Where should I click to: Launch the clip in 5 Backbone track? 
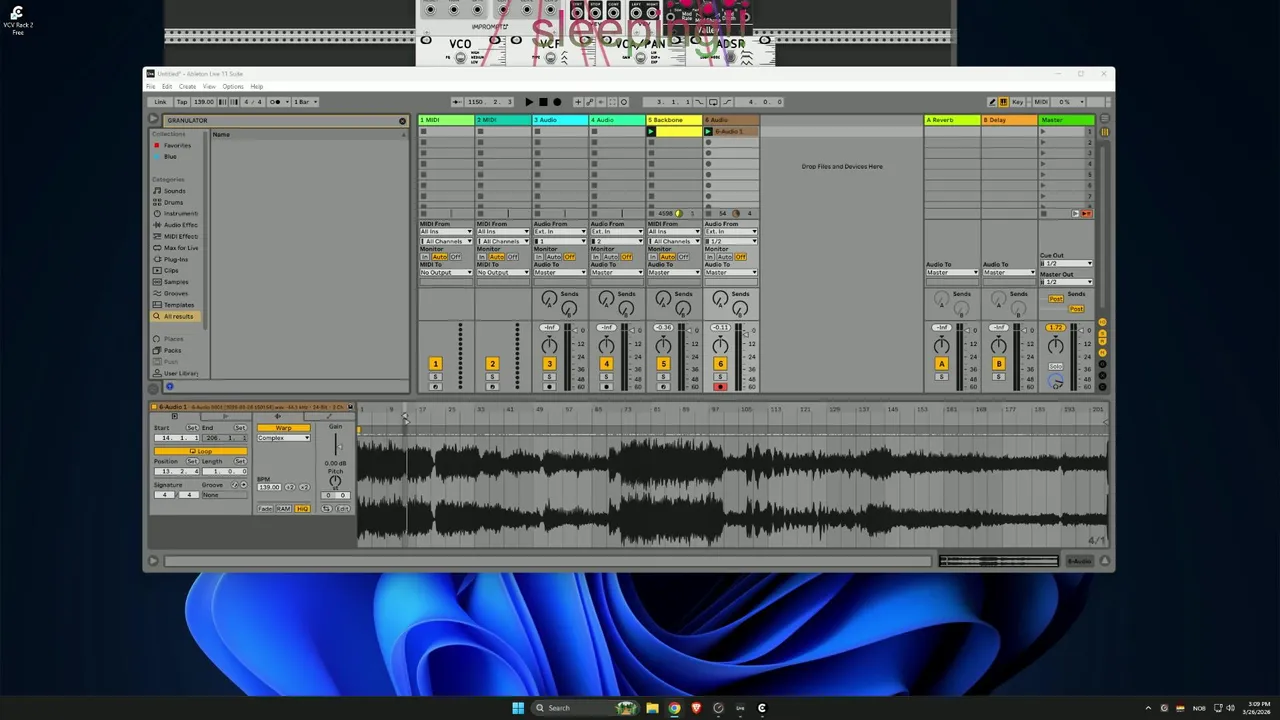[x=652, y=132]
